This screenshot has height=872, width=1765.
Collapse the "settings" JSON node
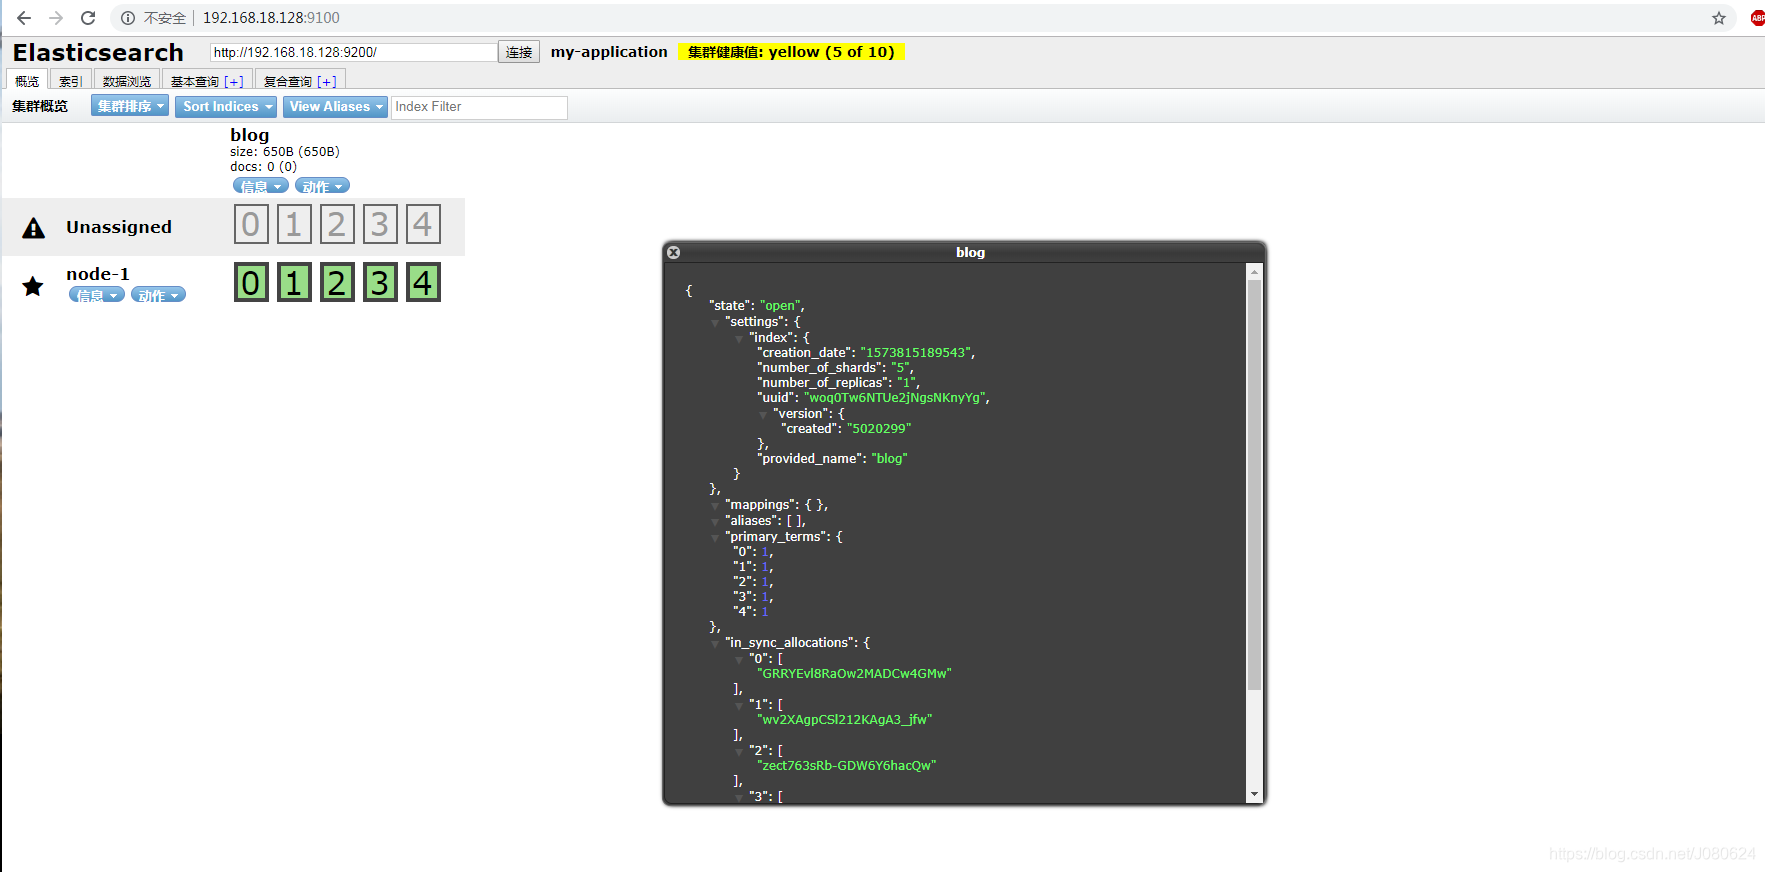tap(715, 323)
